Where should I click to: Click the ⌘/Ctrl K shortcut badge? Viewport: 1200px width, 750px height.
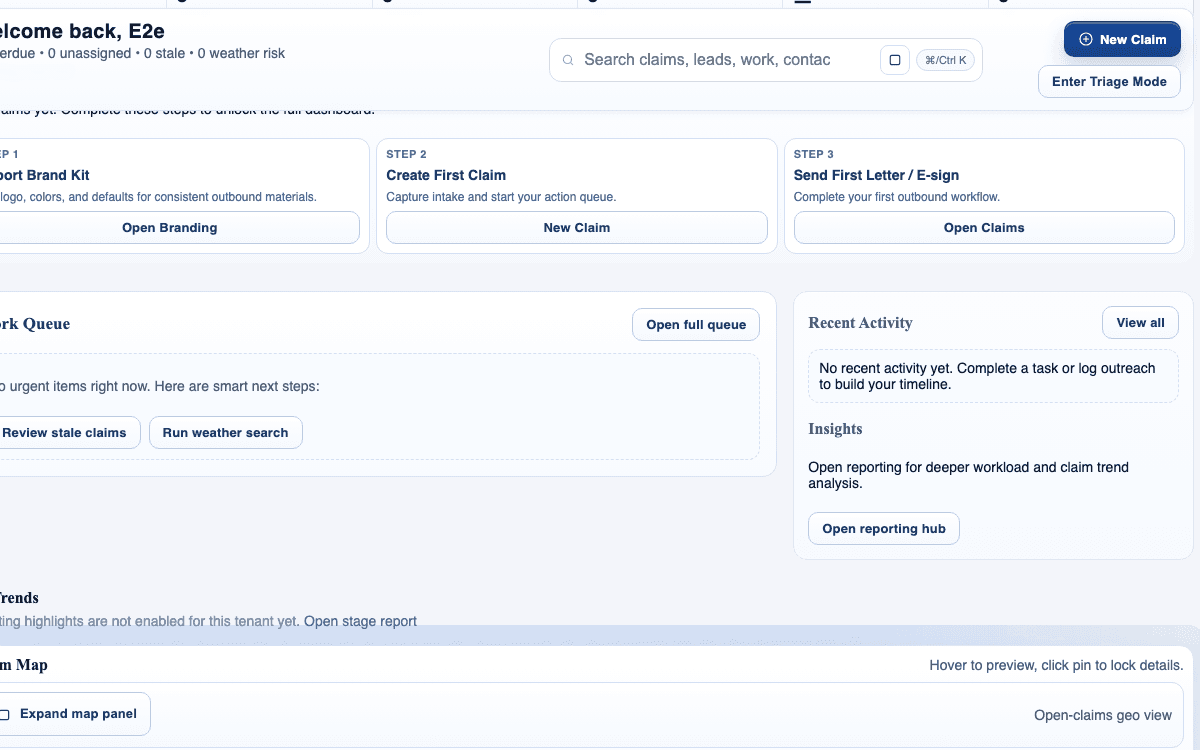click(x=945, y=59)
